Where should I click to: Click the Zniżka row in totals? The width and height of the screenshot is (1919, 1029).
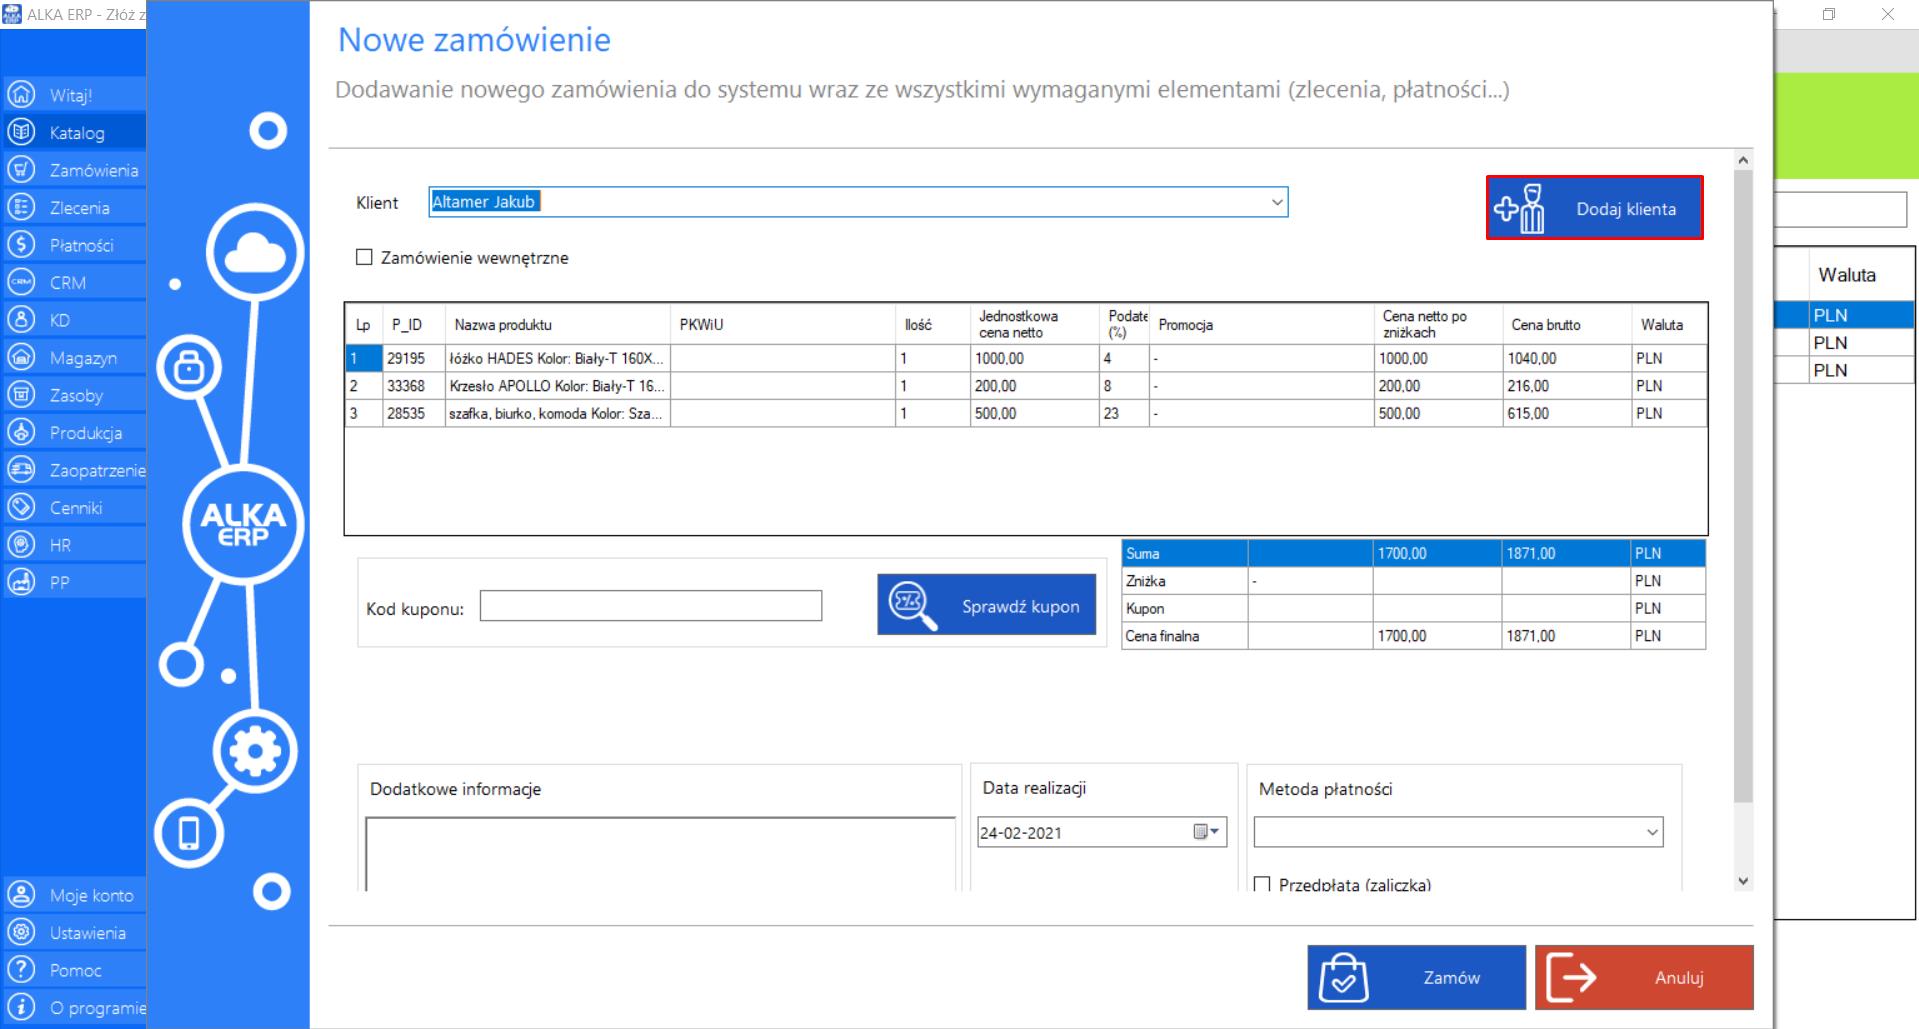coord(1414,580)
